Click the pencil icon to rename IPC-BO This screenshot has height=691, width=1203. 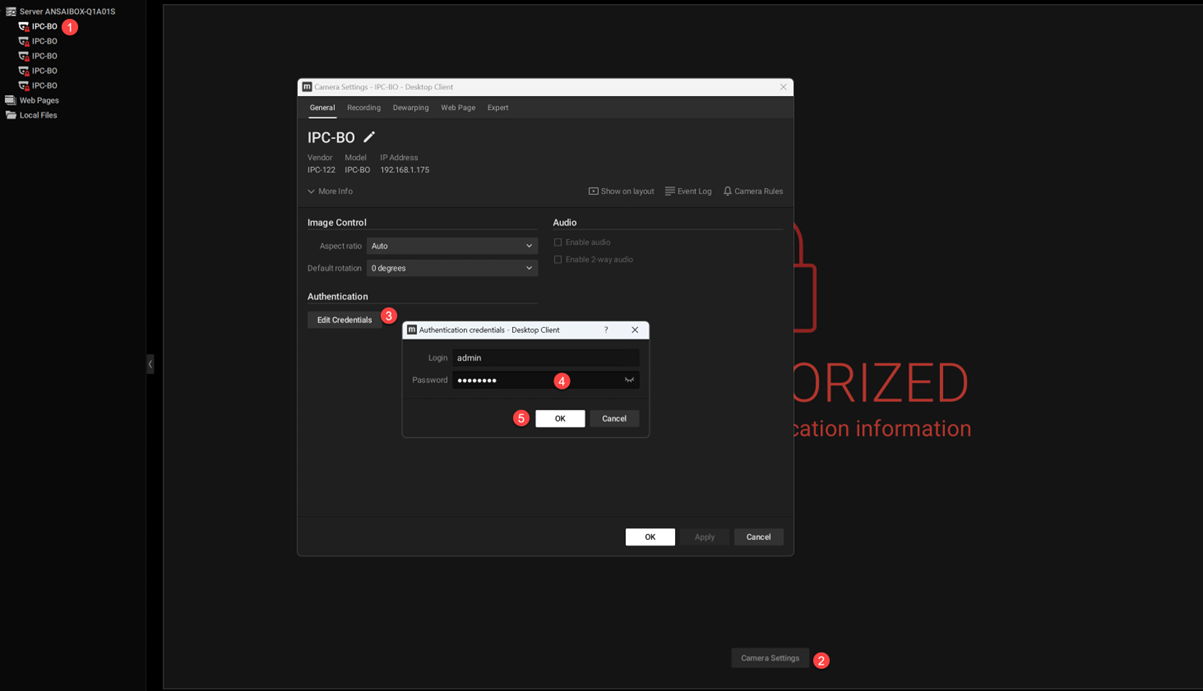pos(369,137)
